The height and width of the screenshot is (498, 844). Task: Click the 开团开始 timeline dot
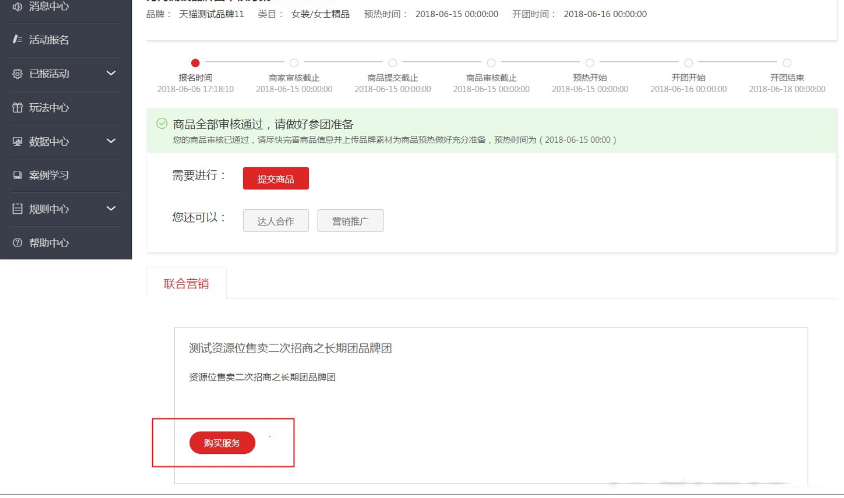pyautogui.click(x=688, y=63)
